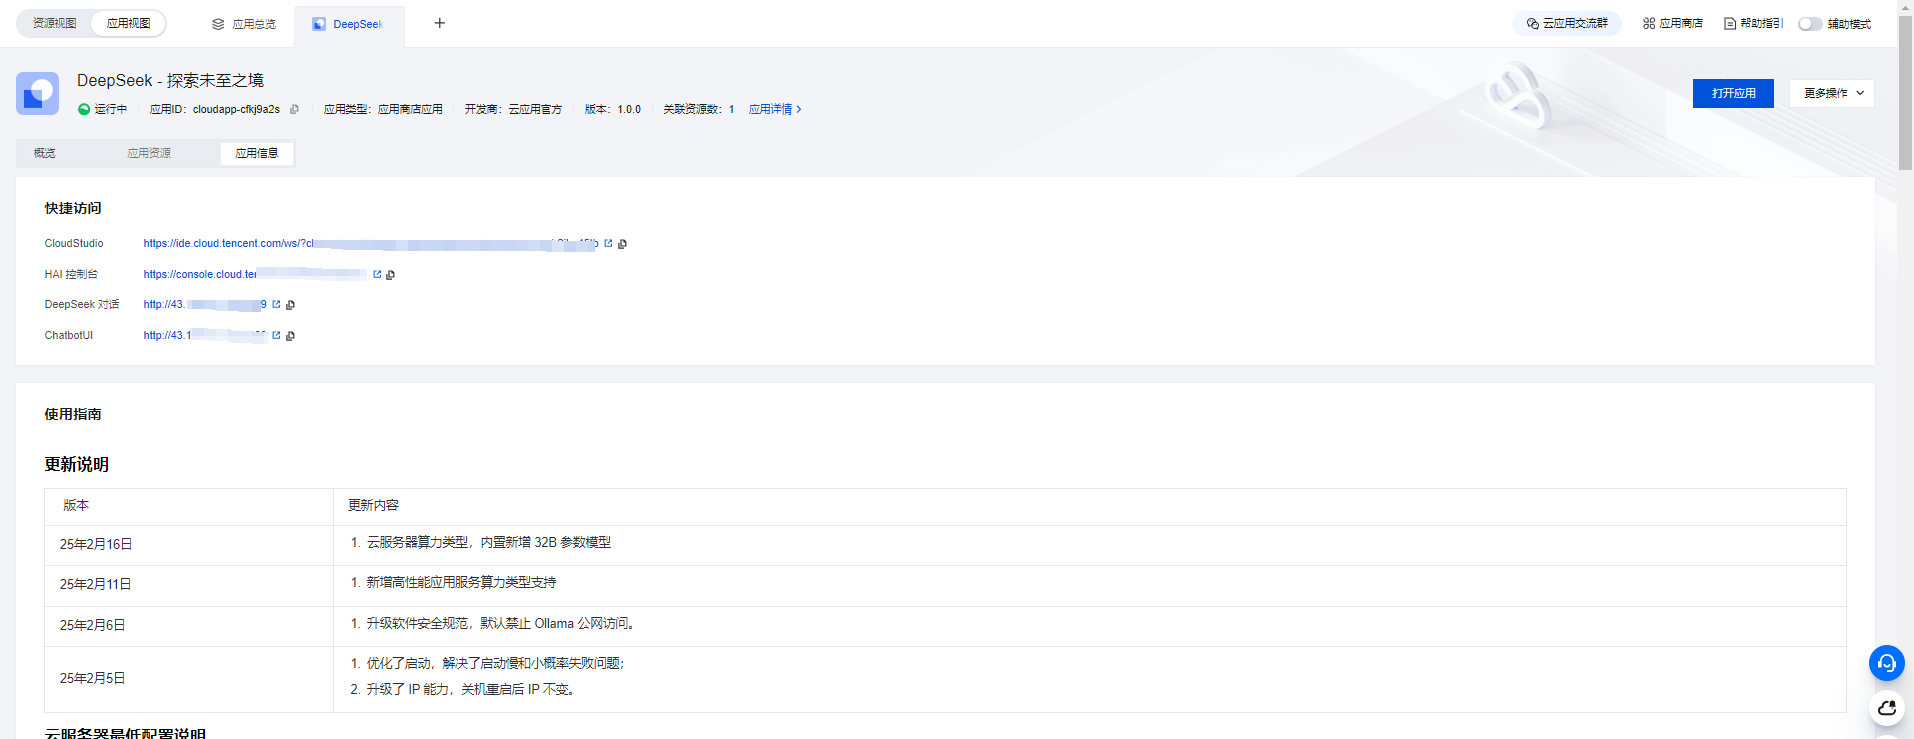Click the 25年2月6日 version cell
Image resolution: width=1914 pixels, height=739 pixels.
coord(189,626)
